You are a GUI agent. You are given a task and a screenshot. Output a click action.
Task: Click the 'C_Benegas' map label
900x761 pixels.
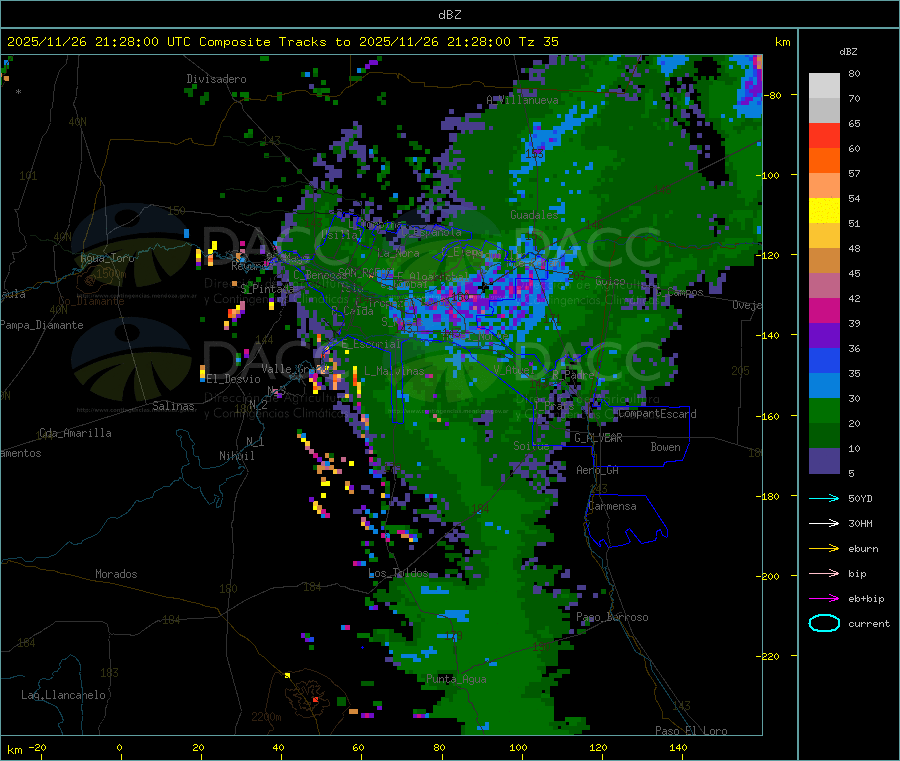[320, 275]
